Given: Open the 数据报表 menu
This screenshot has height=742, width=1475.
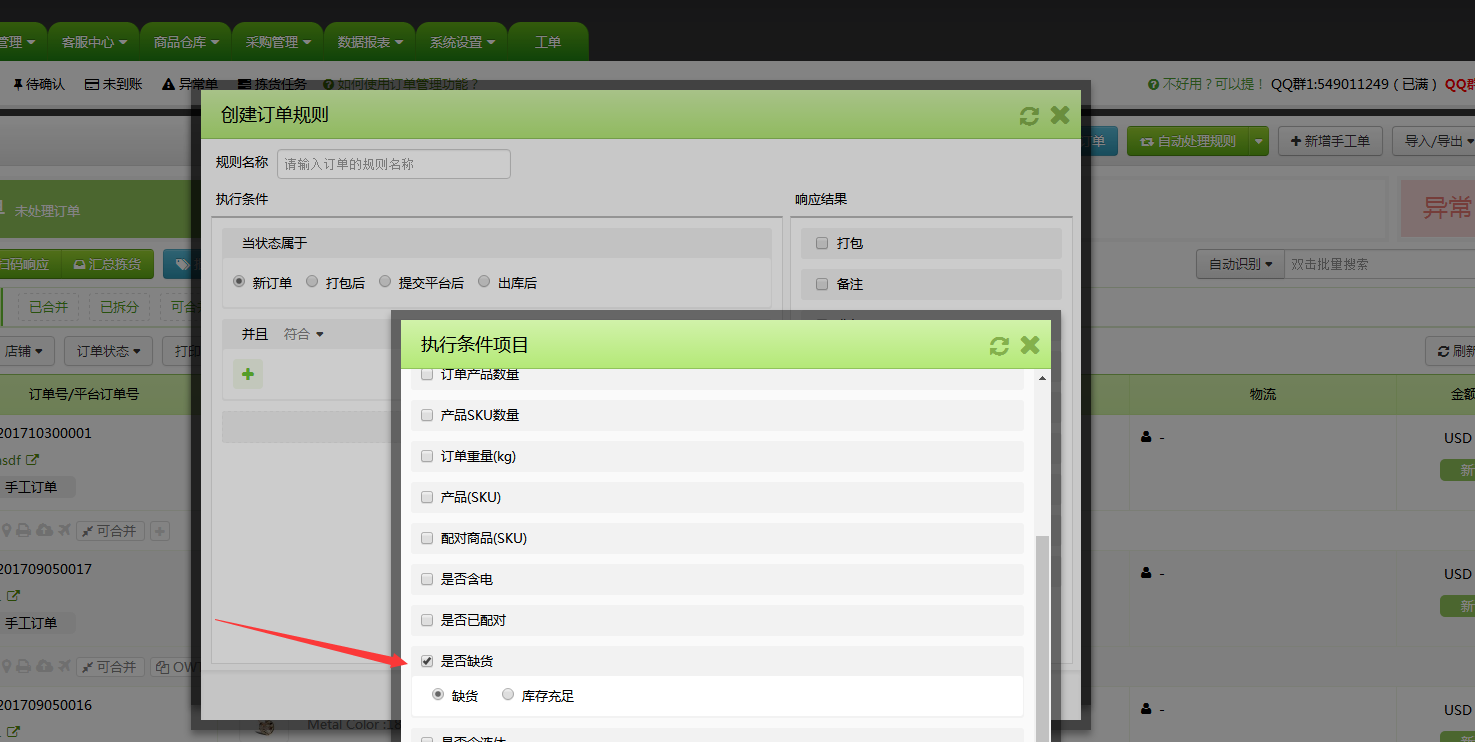Looking at the screenshot, I should pos(369,42).
